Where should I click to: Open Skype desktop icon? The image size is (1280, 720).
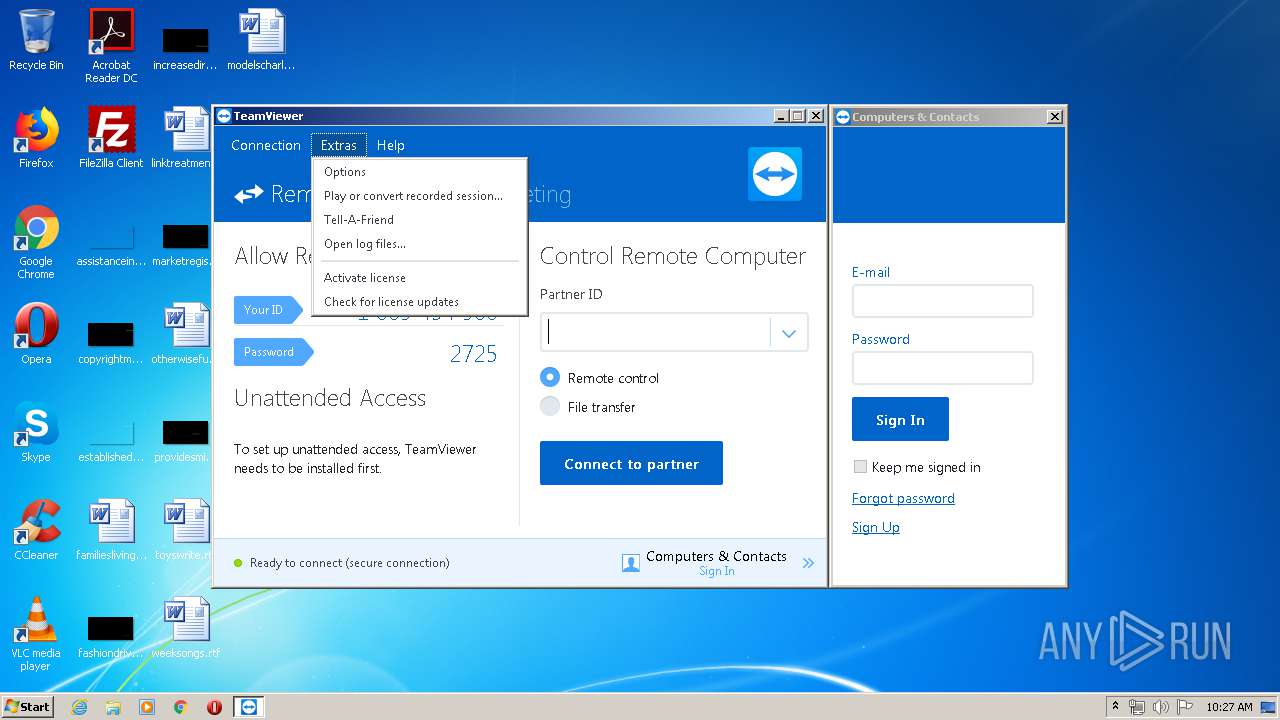(x=36, y=431)
